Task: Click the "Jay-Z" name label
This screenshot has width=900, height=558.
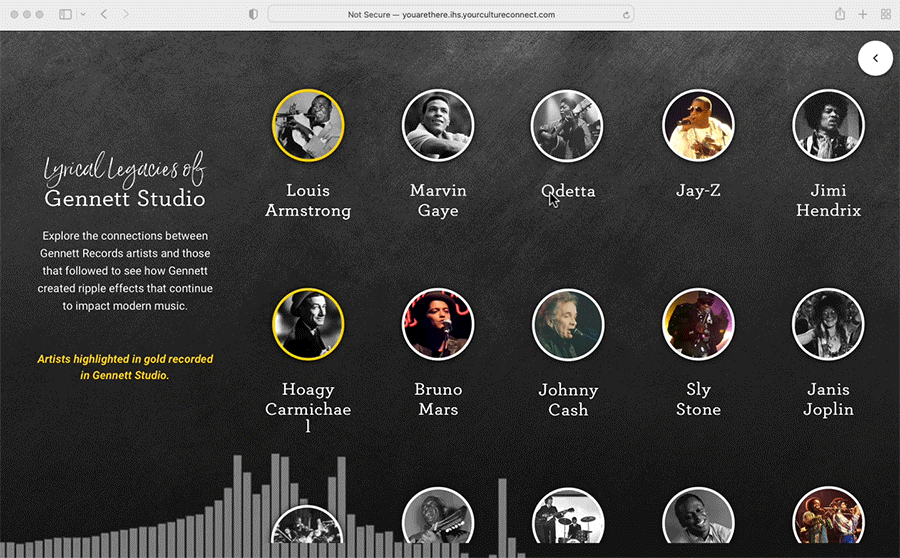Action: tap(698, 191)
